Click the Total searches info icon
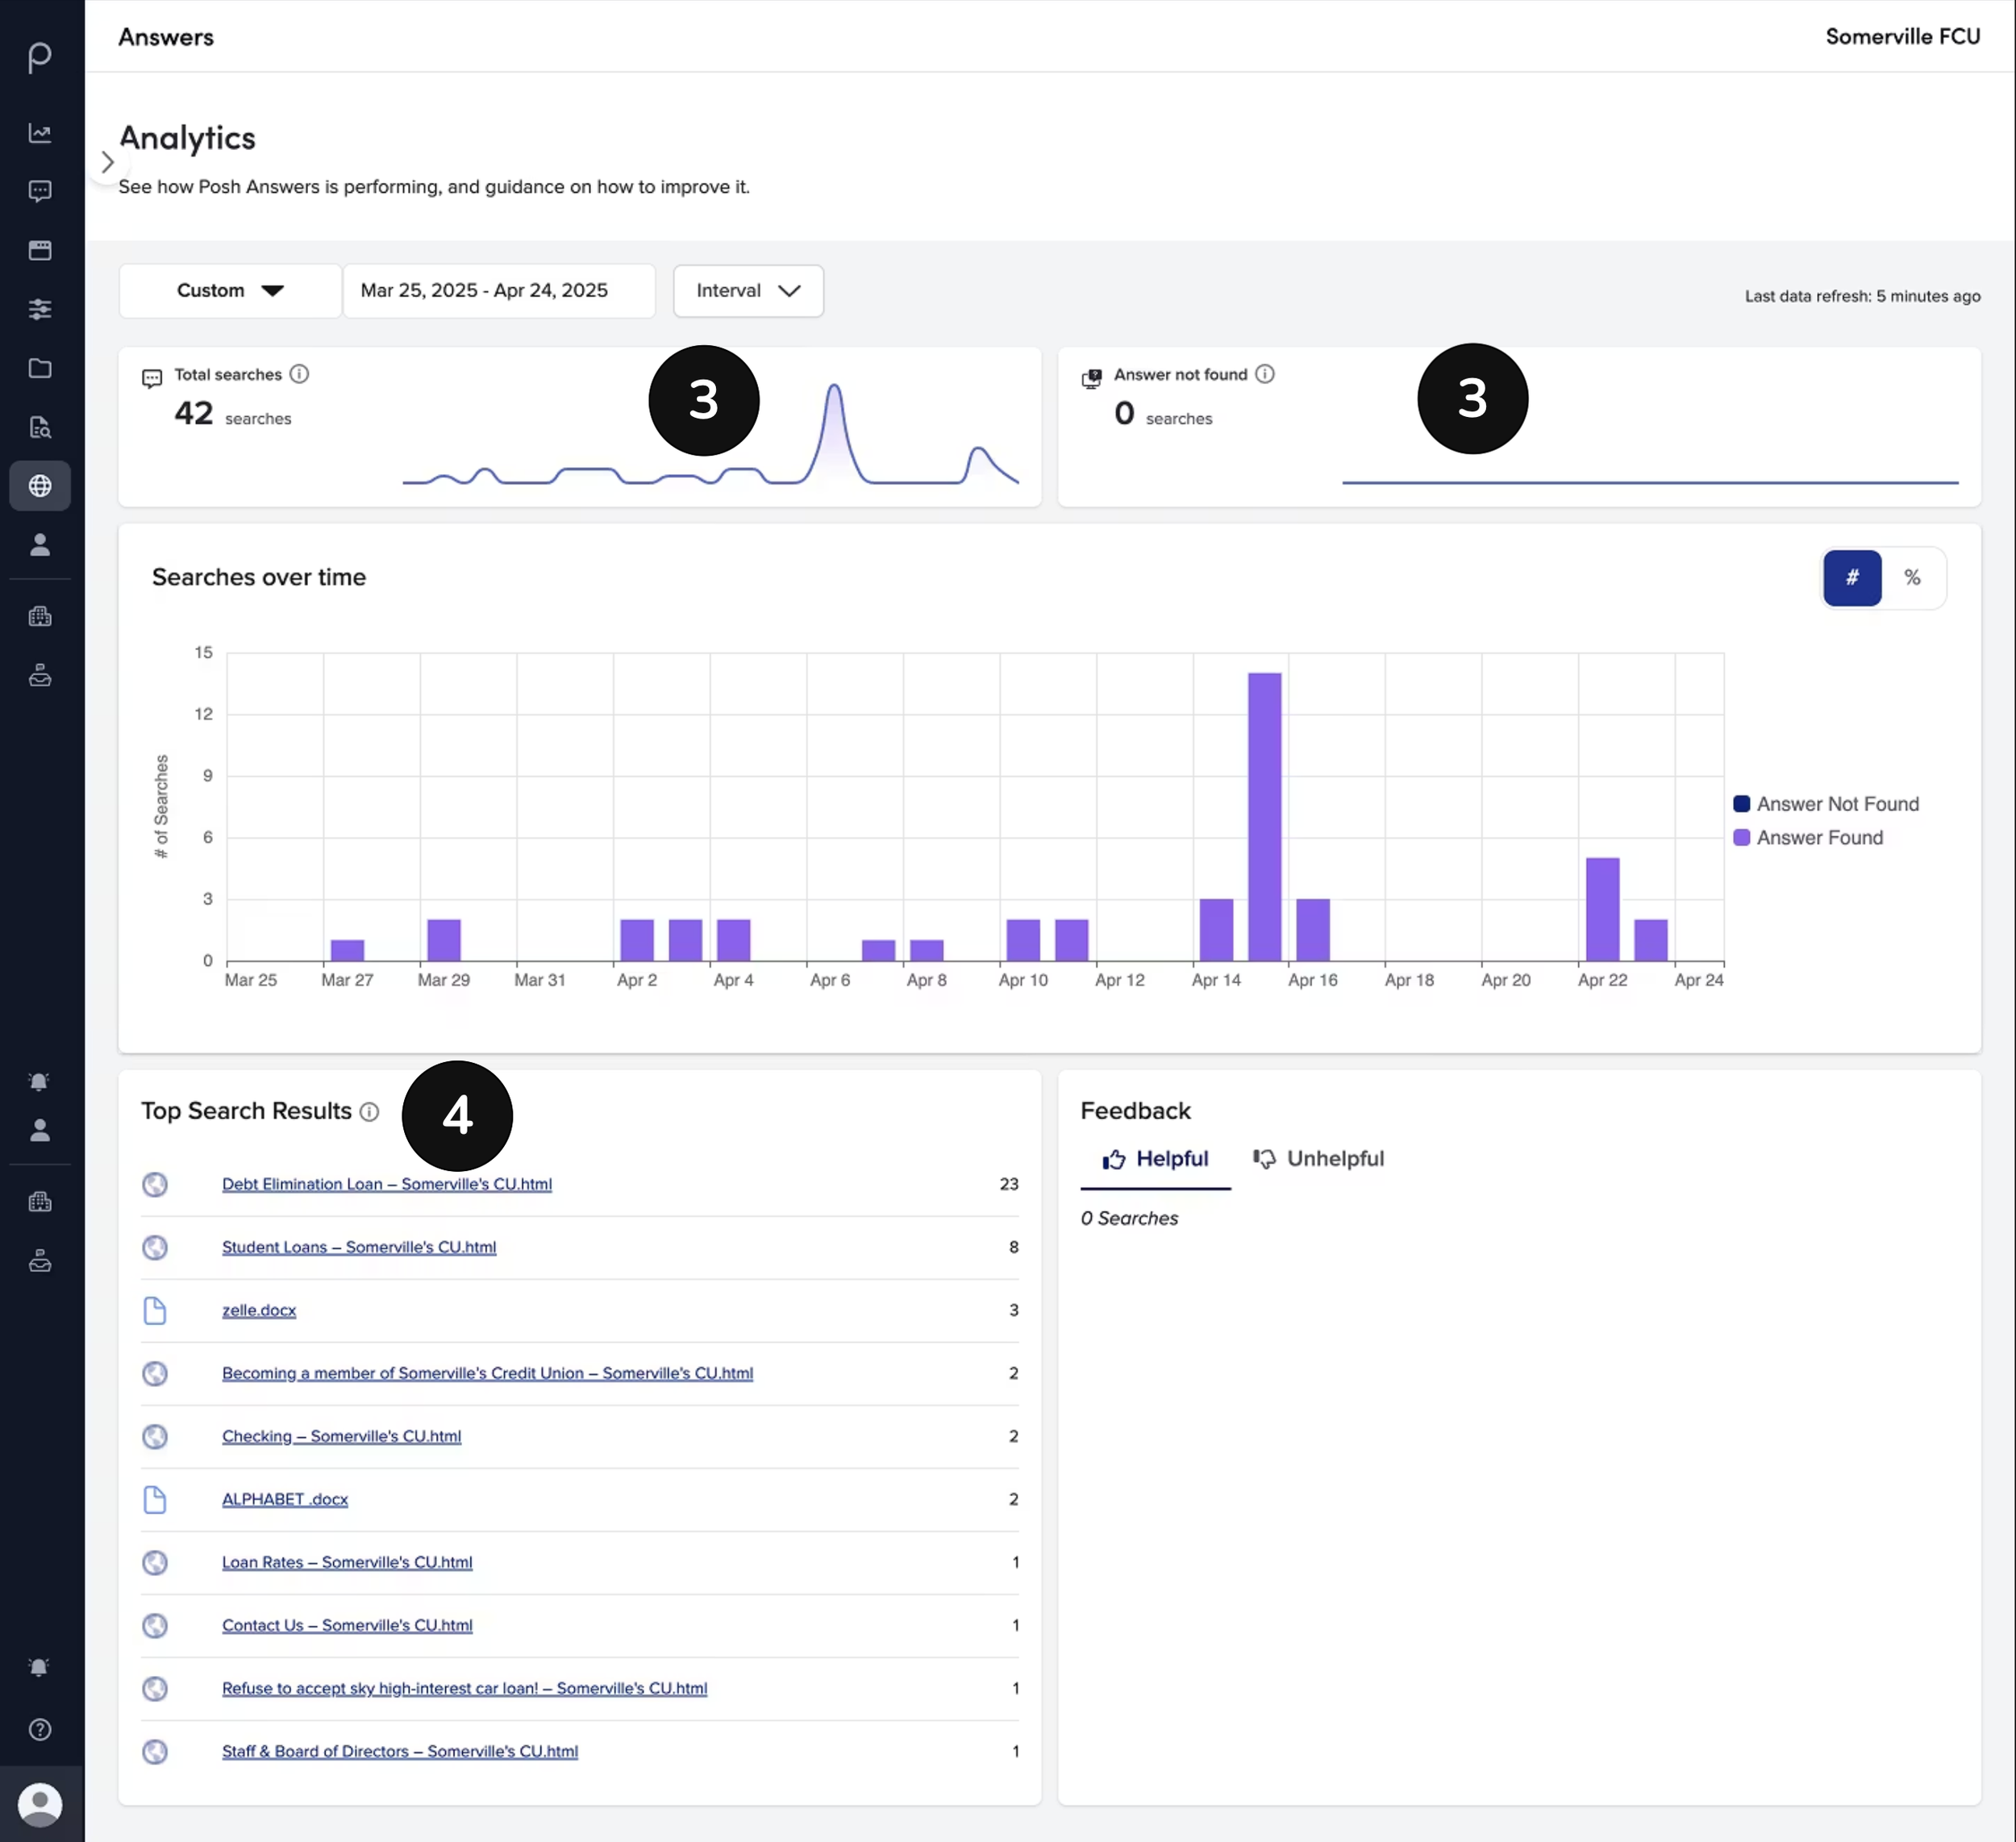Image resolution: width=2016 pixels, height=1842 pixels. click(x=299, y=374)
